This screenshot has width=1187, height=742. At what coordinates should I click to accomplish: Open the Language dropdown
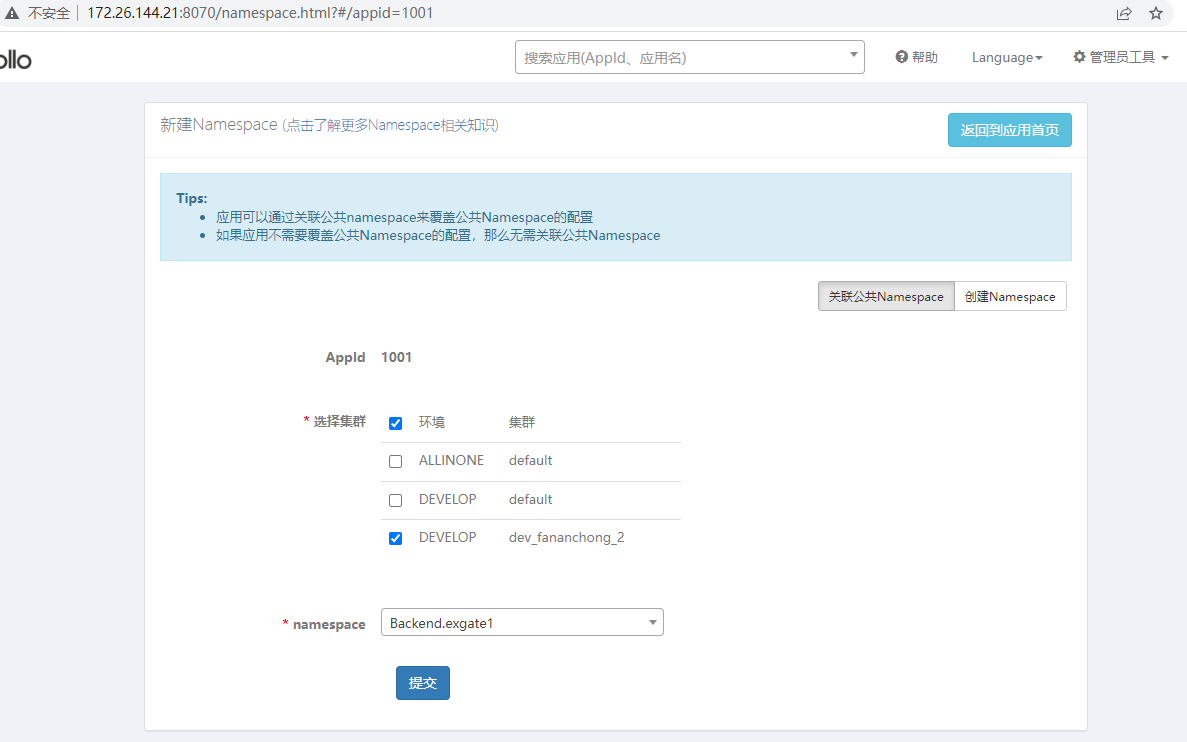click(1006, 57)
